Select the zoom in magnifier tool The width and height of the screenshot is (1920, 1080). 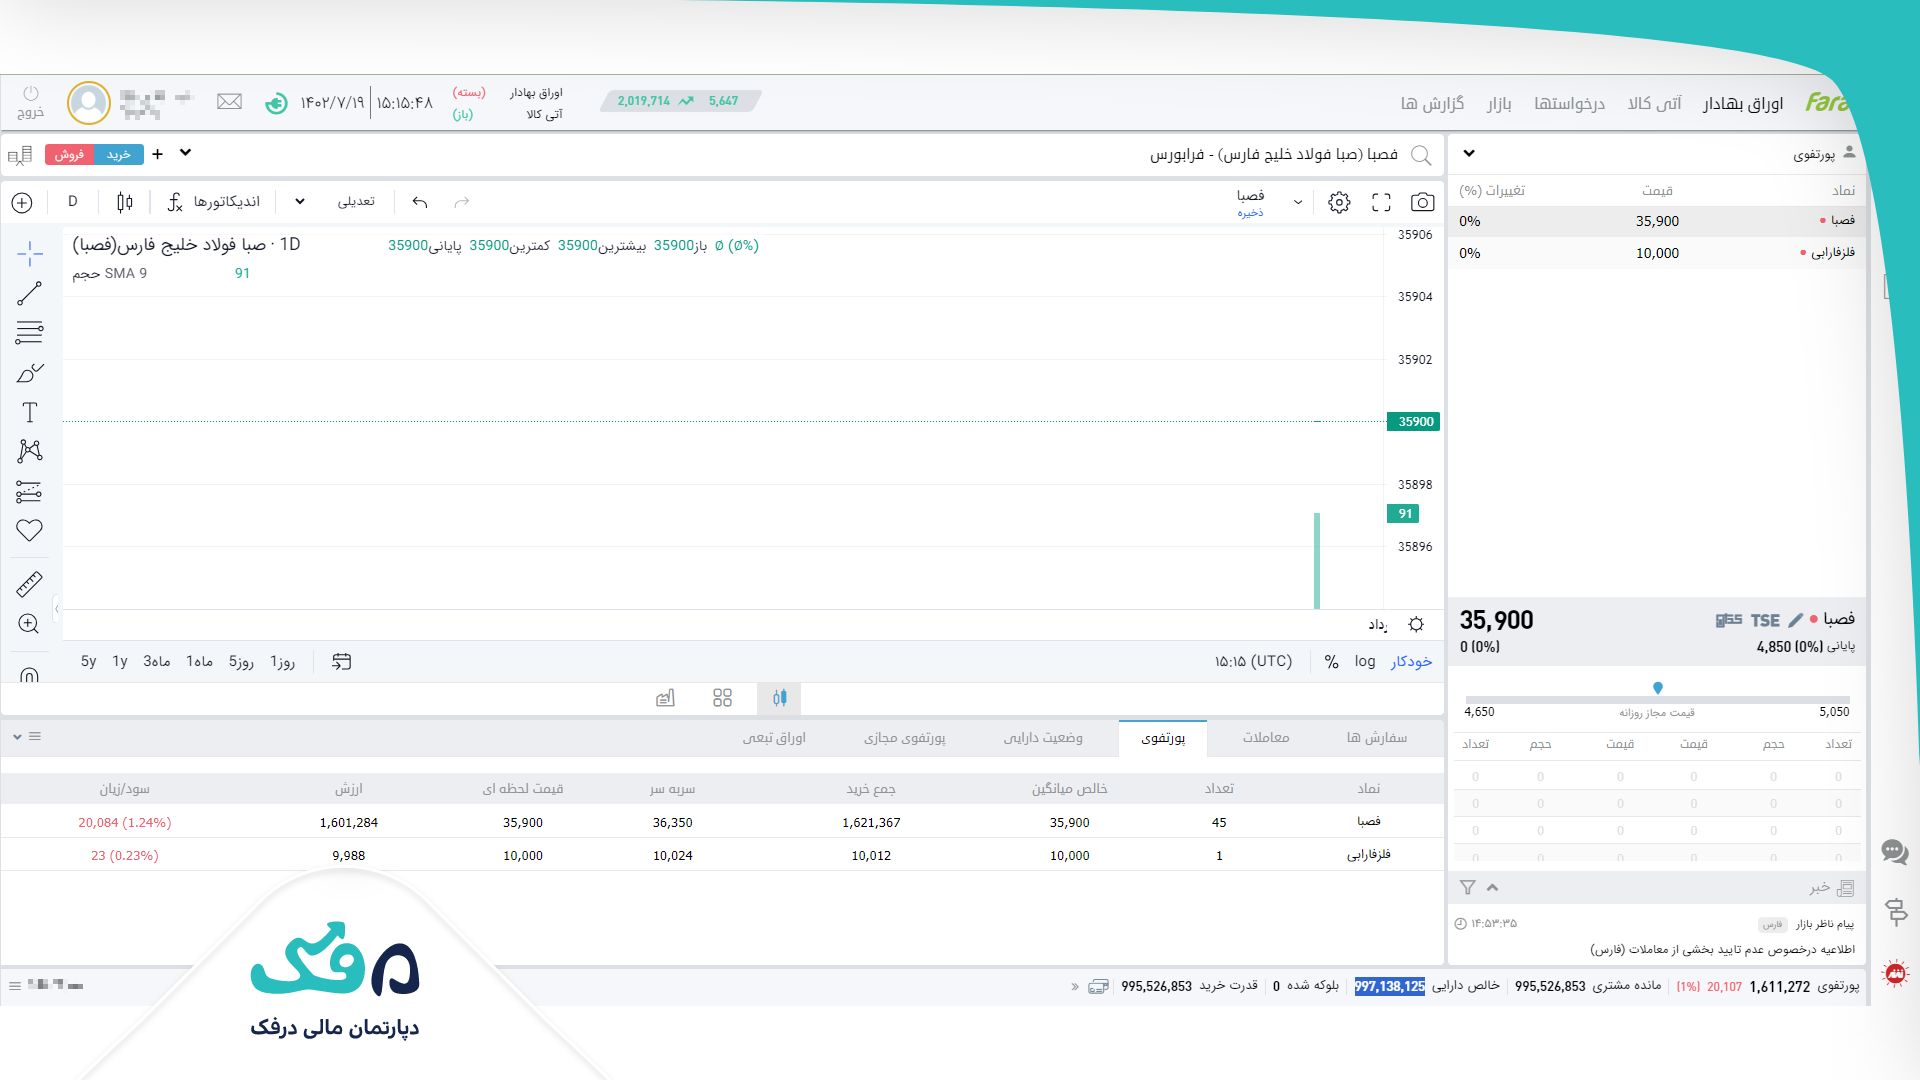pos(30,624)
